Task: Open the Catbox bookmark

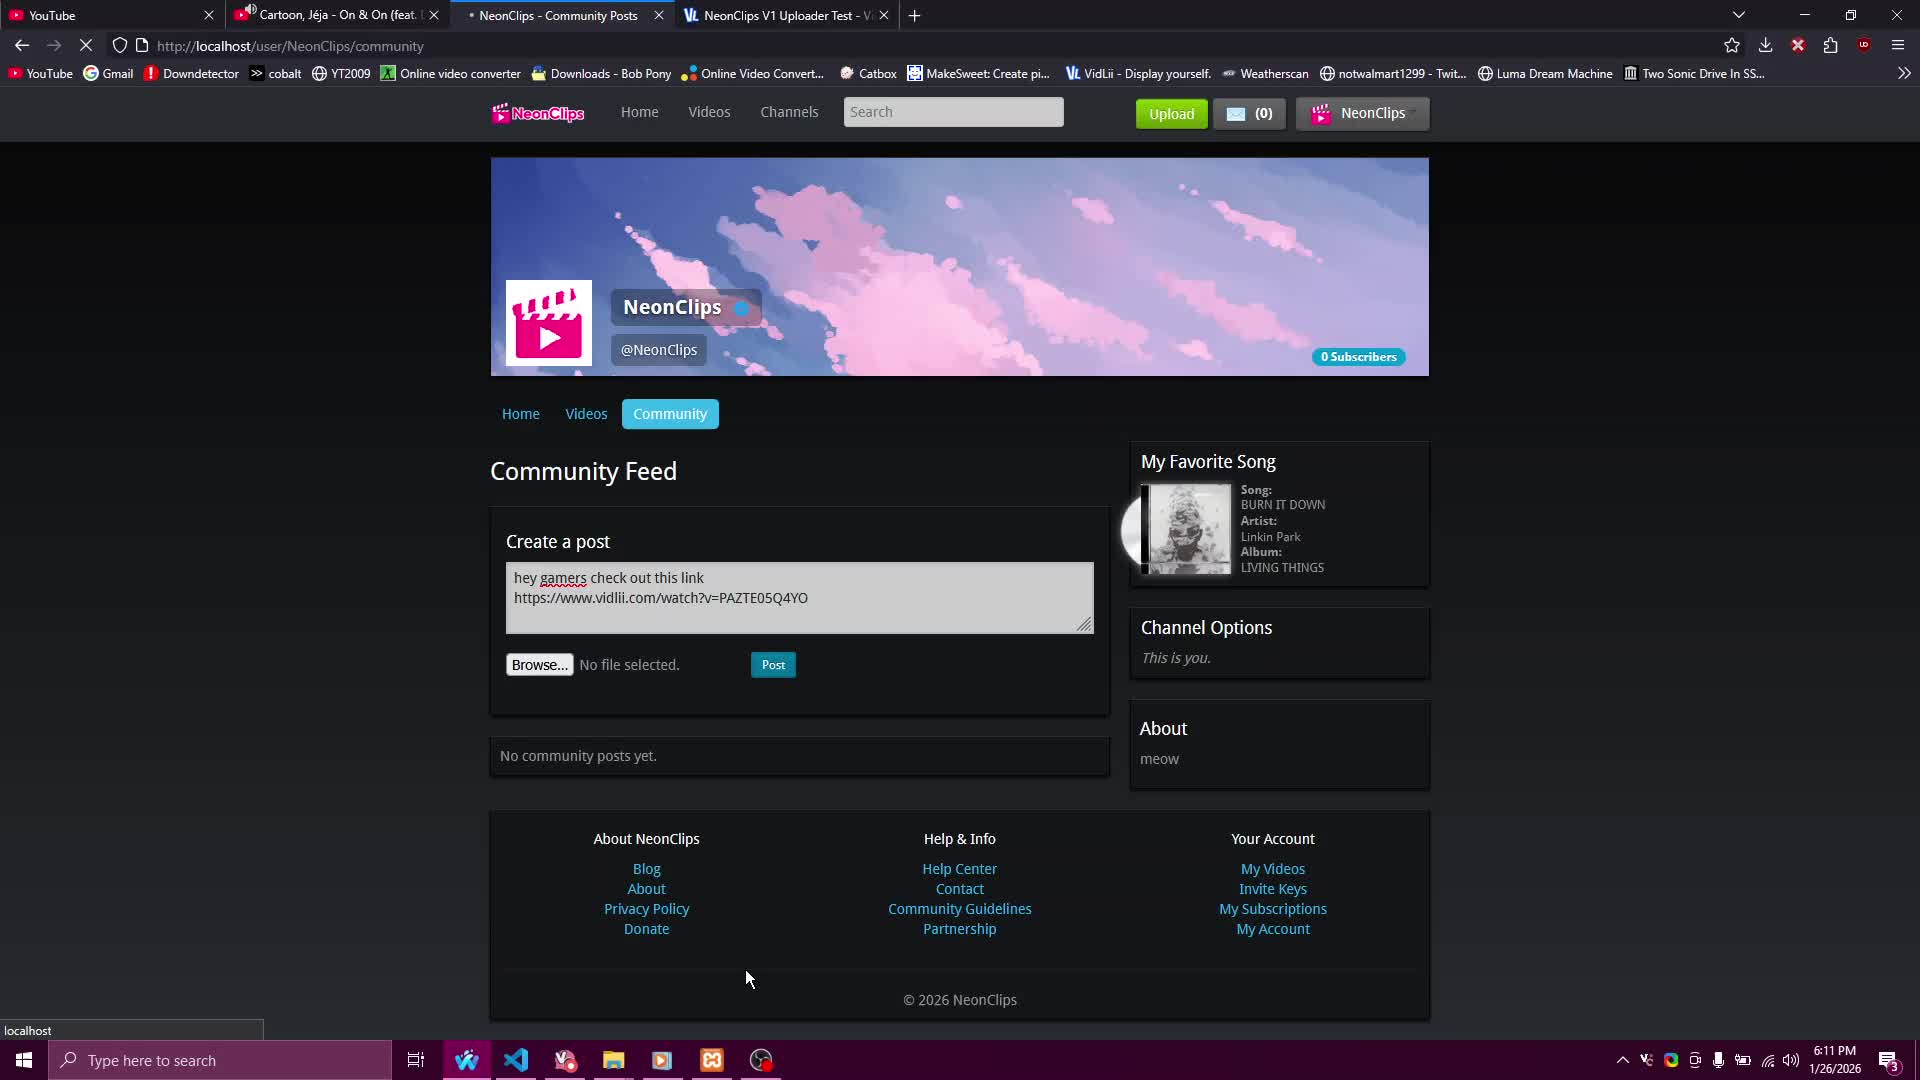Action: click(x=866, y=73)
